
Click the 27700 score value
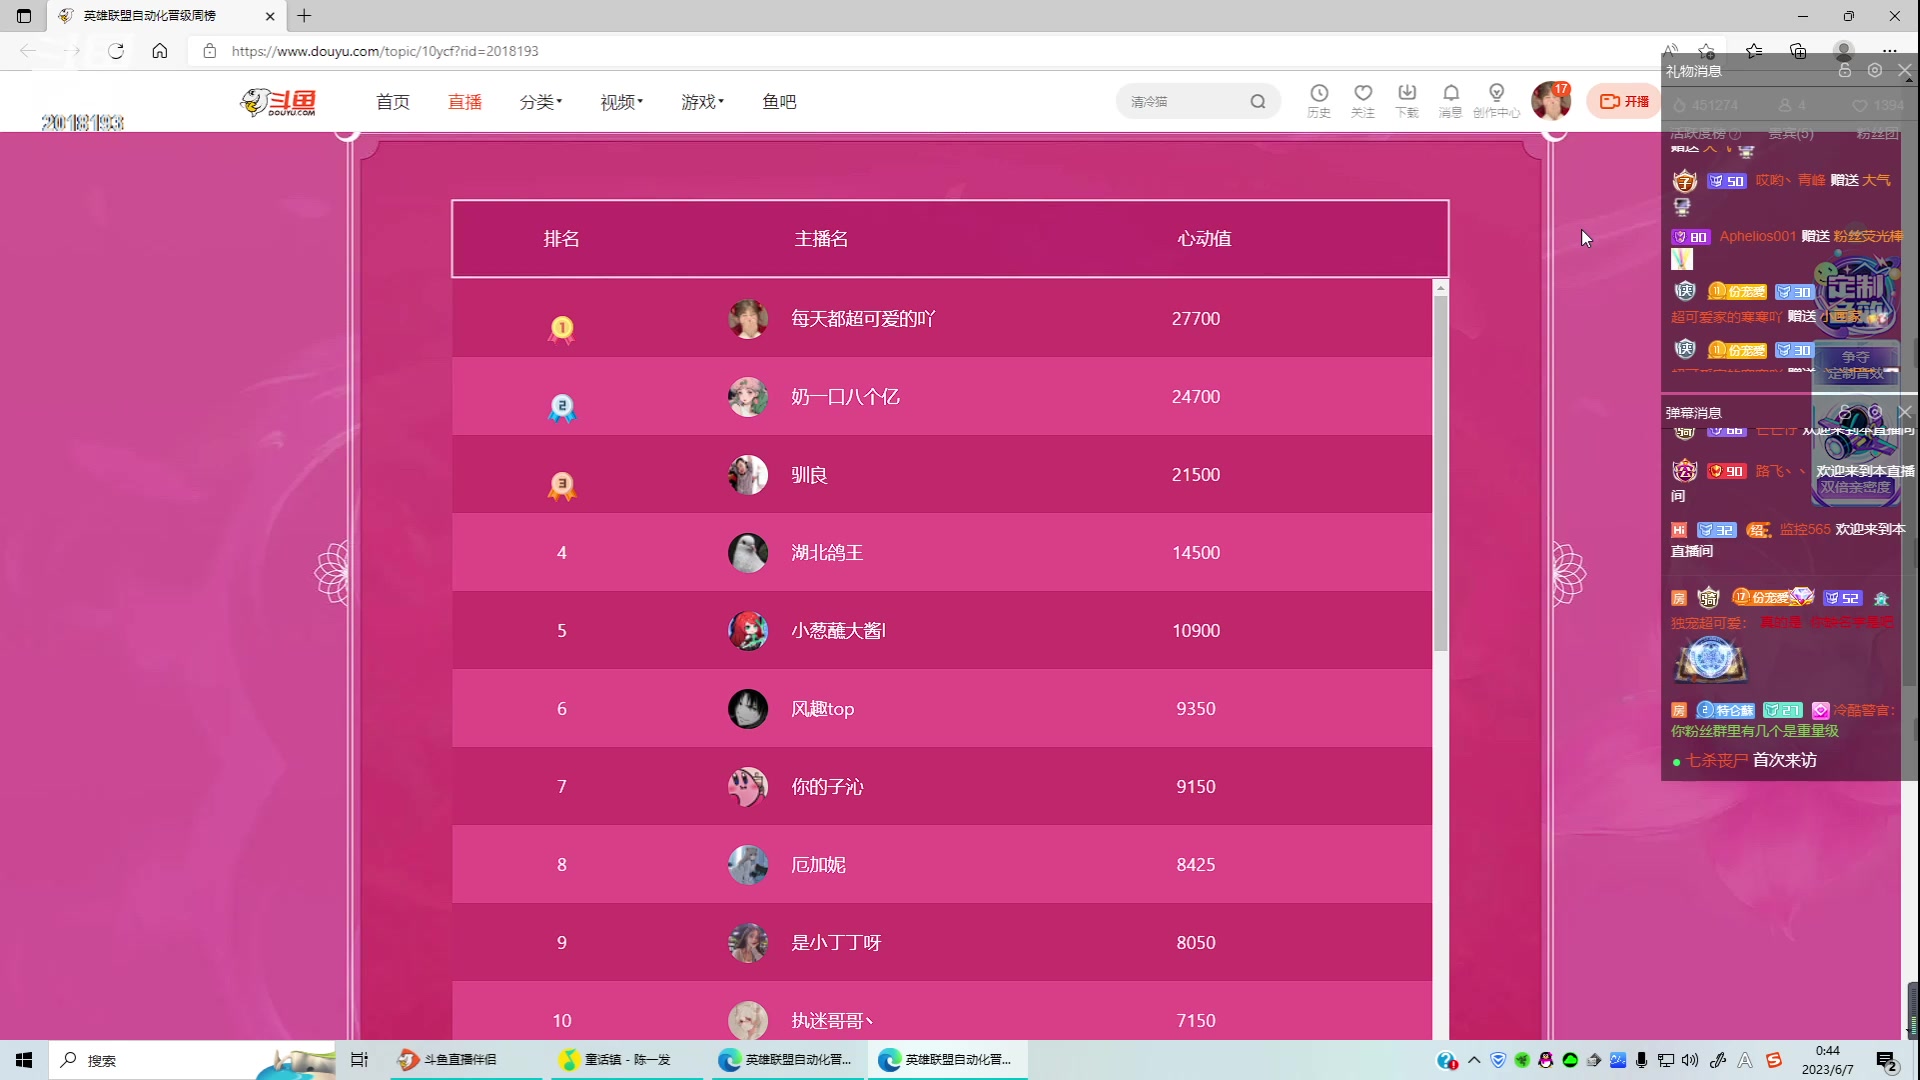click(1196, 319)
